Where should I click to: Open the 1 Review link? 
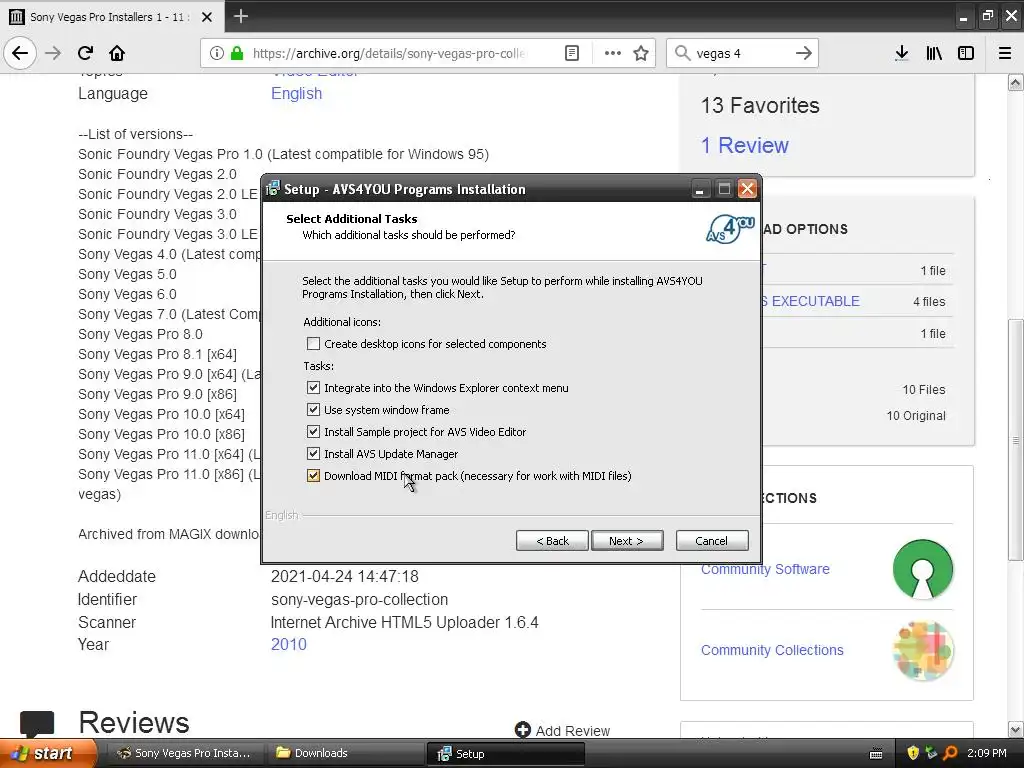744,146
